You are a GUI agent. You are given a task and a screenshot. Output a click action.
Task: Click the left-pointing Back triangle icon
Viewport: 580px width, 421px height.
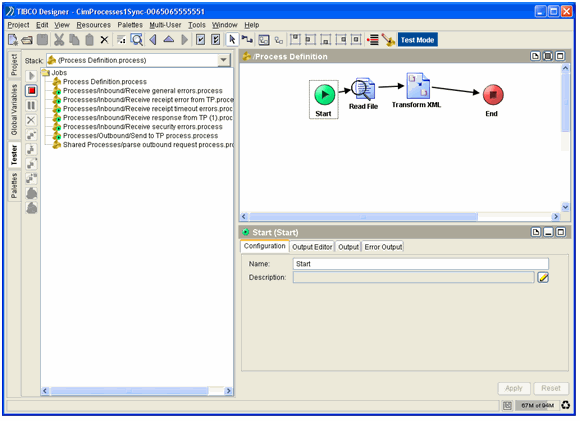[153, 40]
